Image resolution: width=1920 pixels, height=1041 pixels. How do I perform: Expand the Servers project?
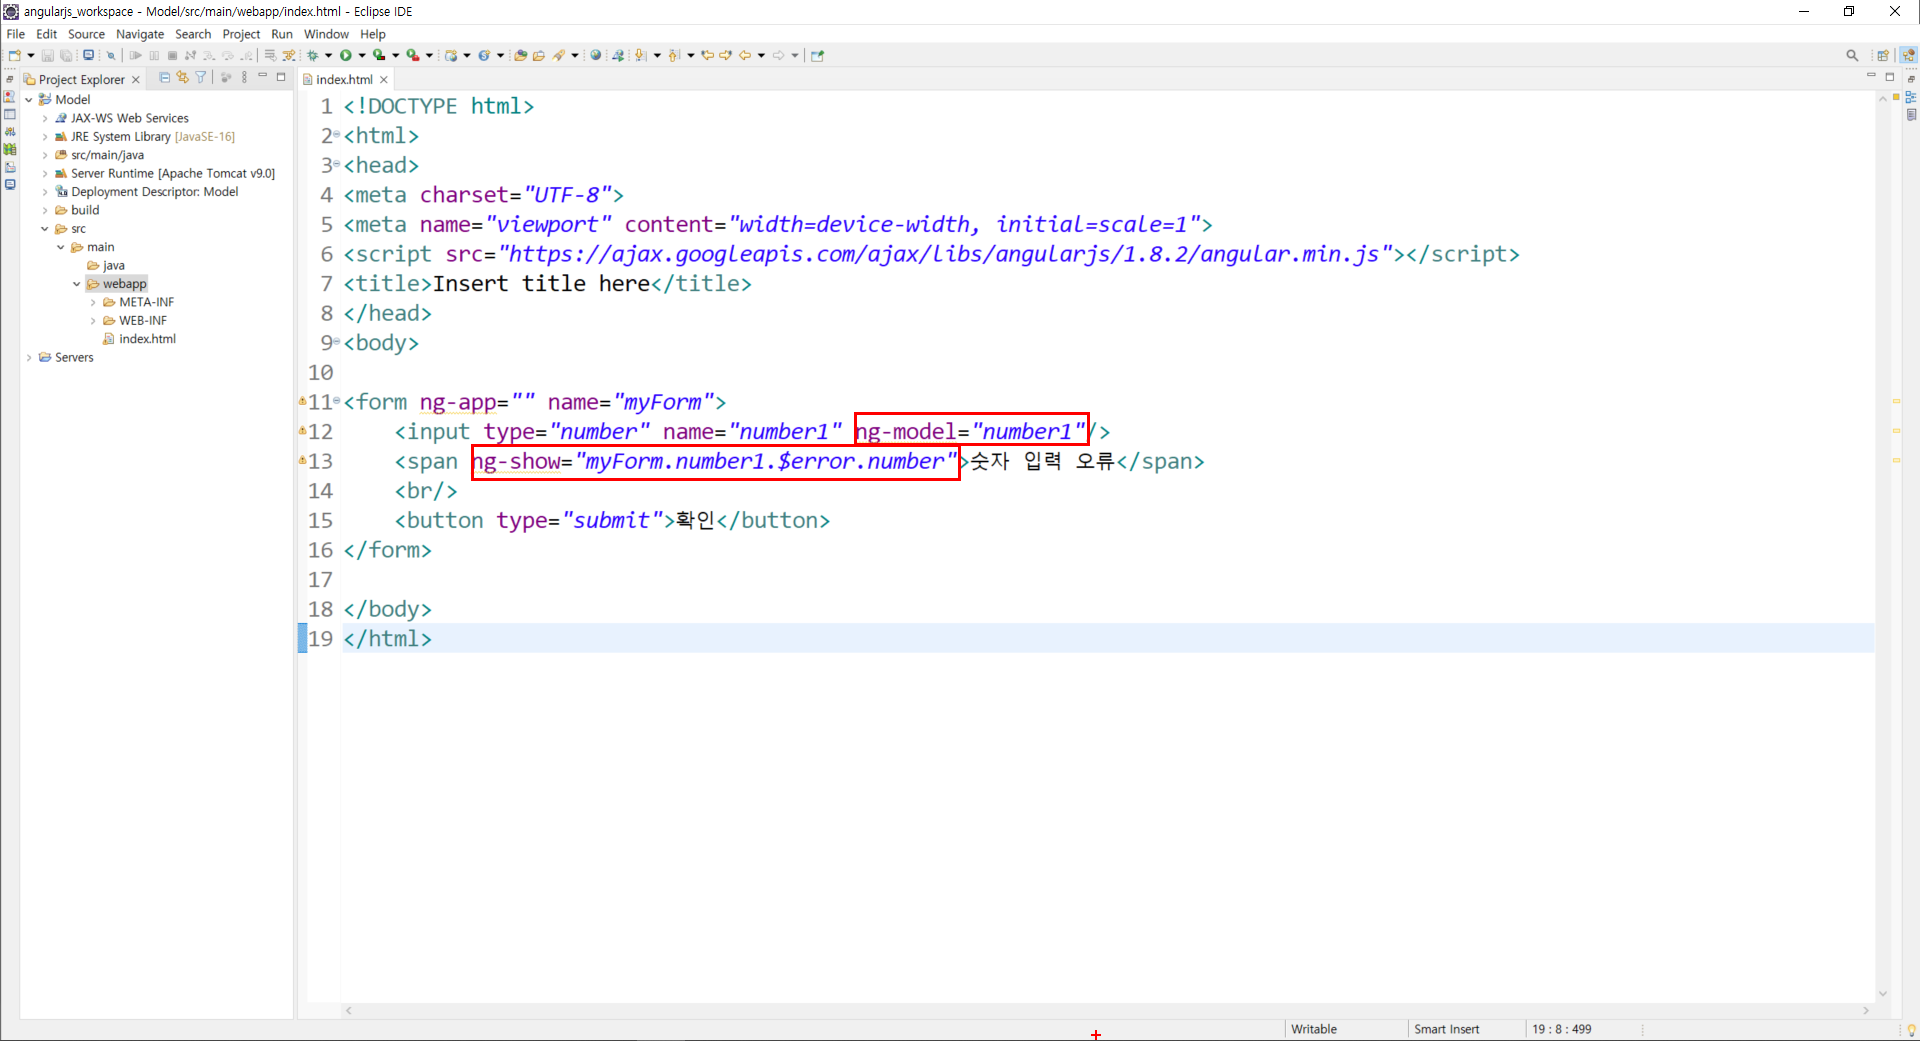[x=28, y=357]
